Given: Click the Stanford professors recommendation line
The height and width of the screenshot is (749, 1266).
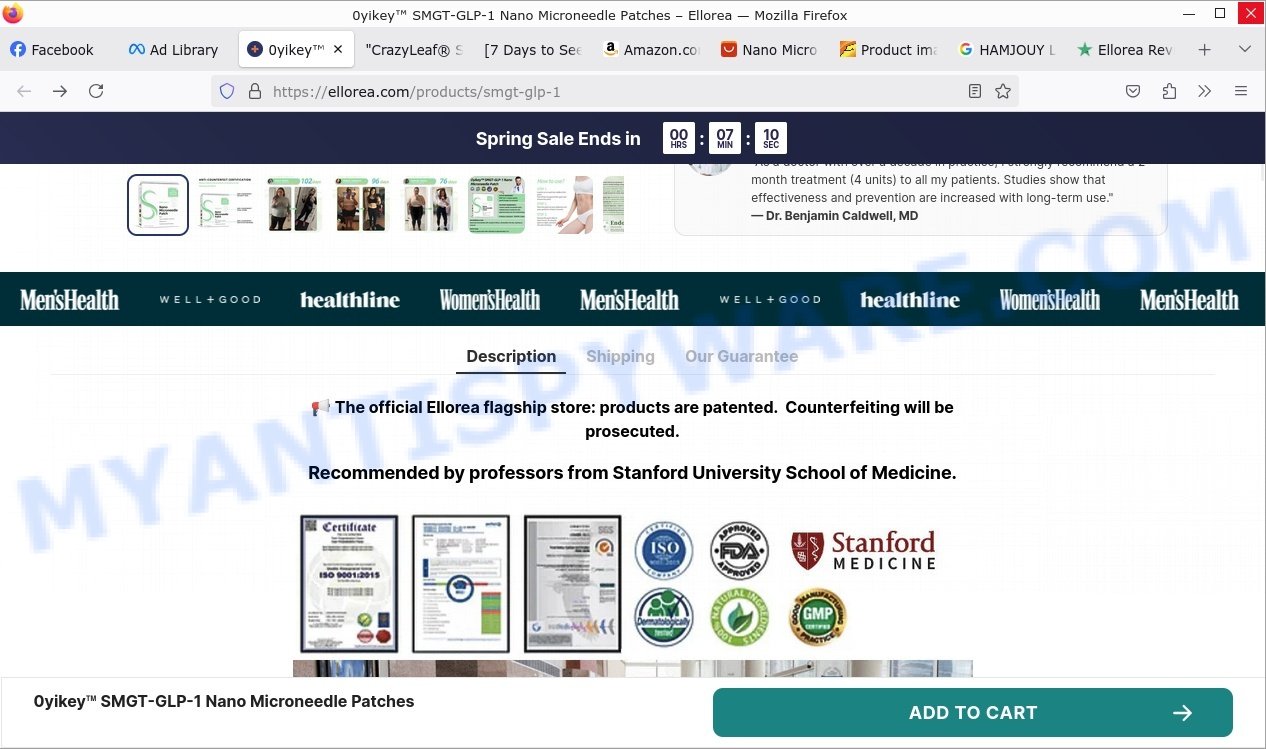Looking at the screenshot, I should pos(632,473).
